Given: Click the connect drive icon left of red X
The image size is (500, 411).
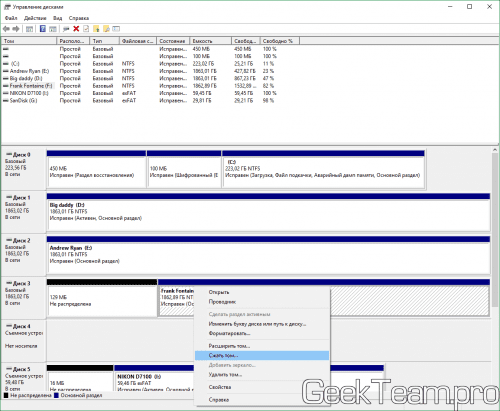Looking at the screenshot, I should pyautogui.click(x=66, y=29).
